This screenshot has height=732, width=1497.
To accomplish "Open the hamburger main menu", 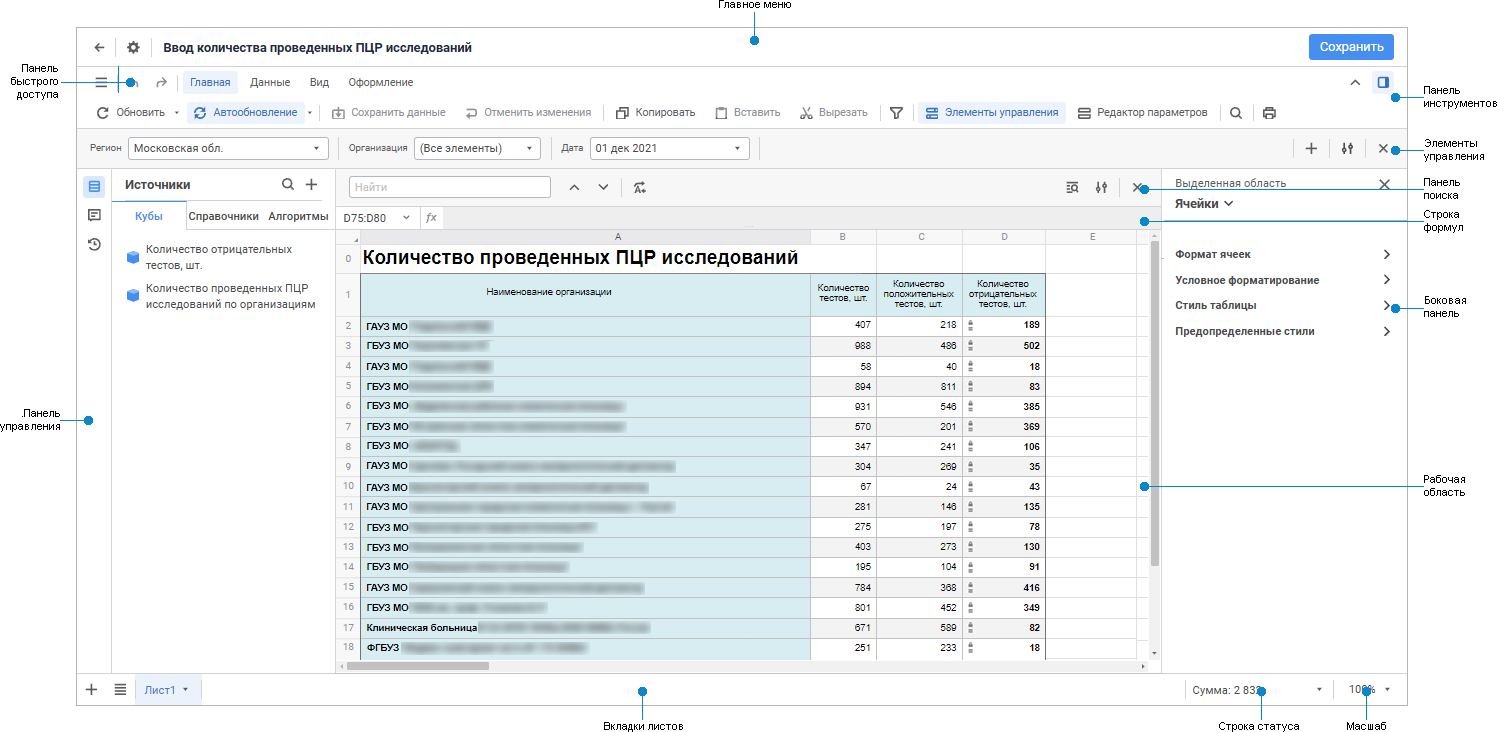I will click(x=101, y=83).
